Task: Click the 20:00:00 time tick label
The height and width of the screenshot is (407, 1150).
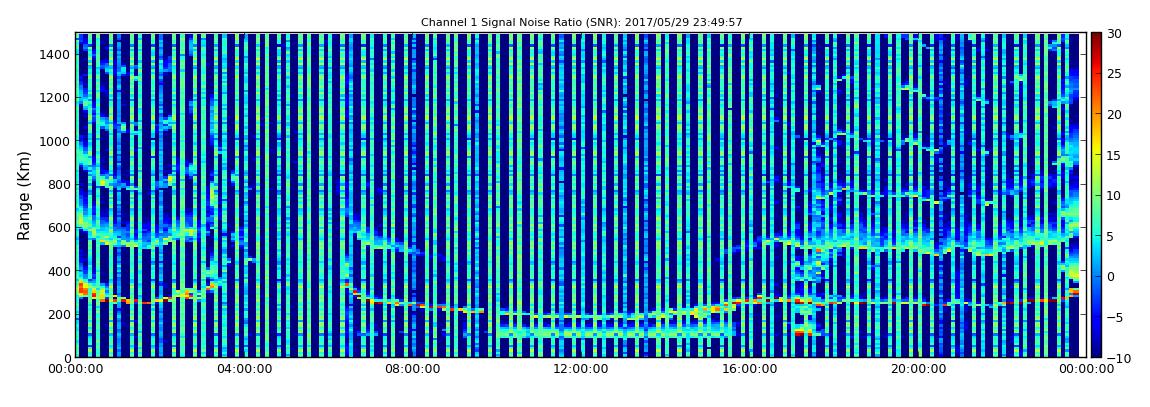Action: tap(918, 370)
